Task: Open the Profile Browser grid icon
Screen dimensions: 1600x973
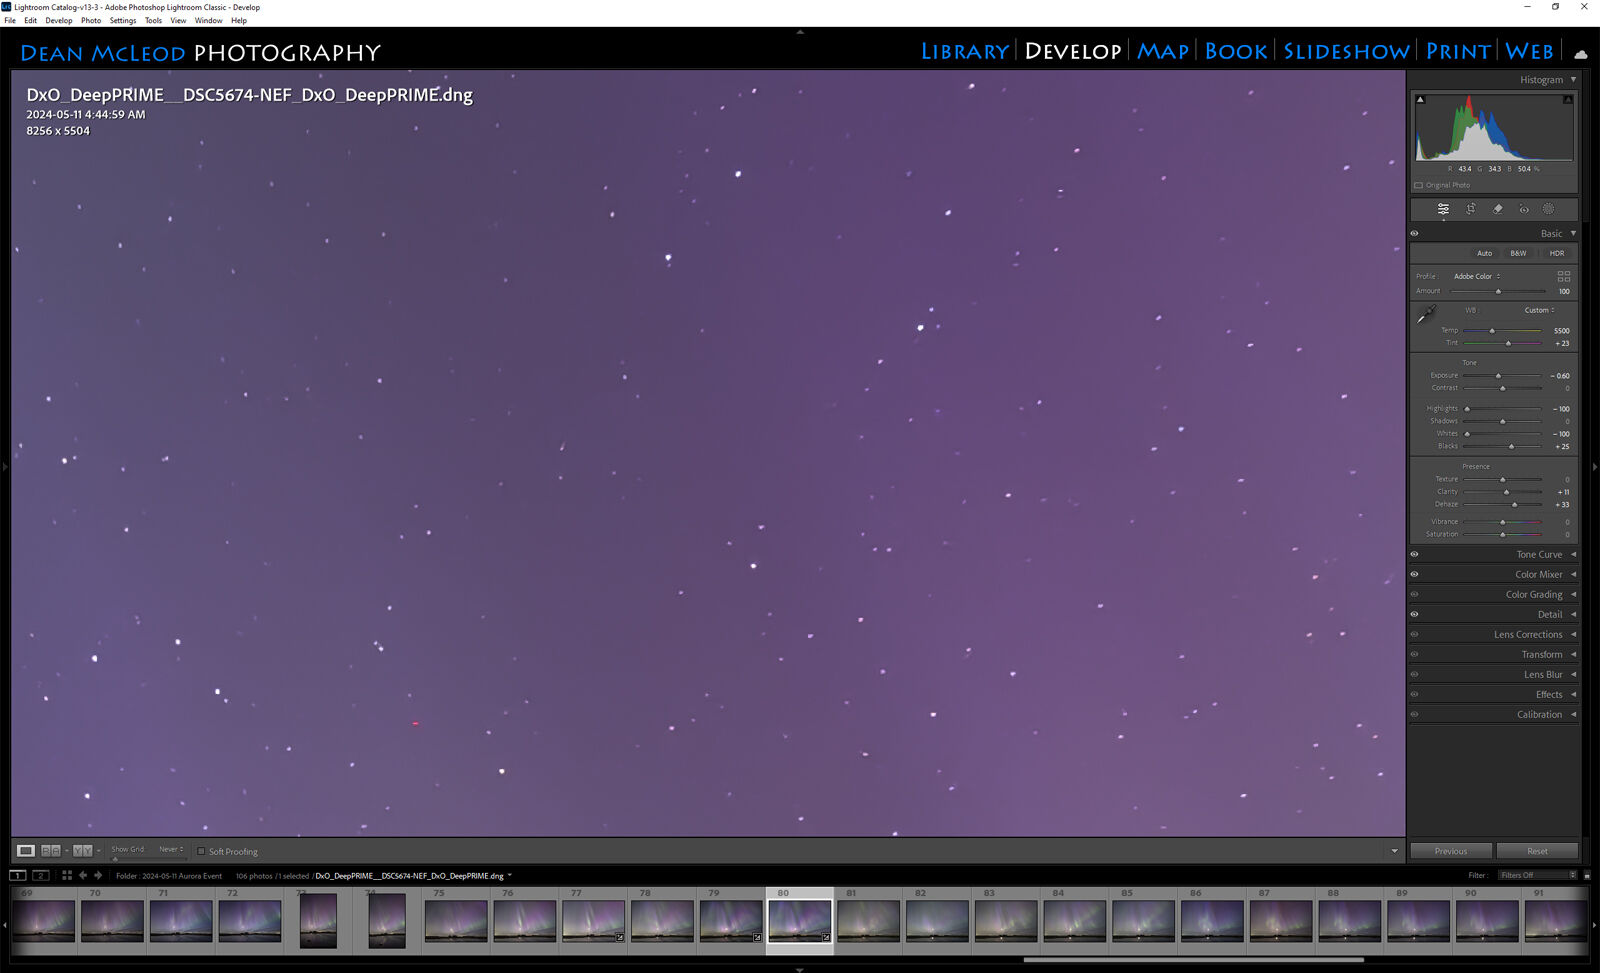Action: (1564, 276)
